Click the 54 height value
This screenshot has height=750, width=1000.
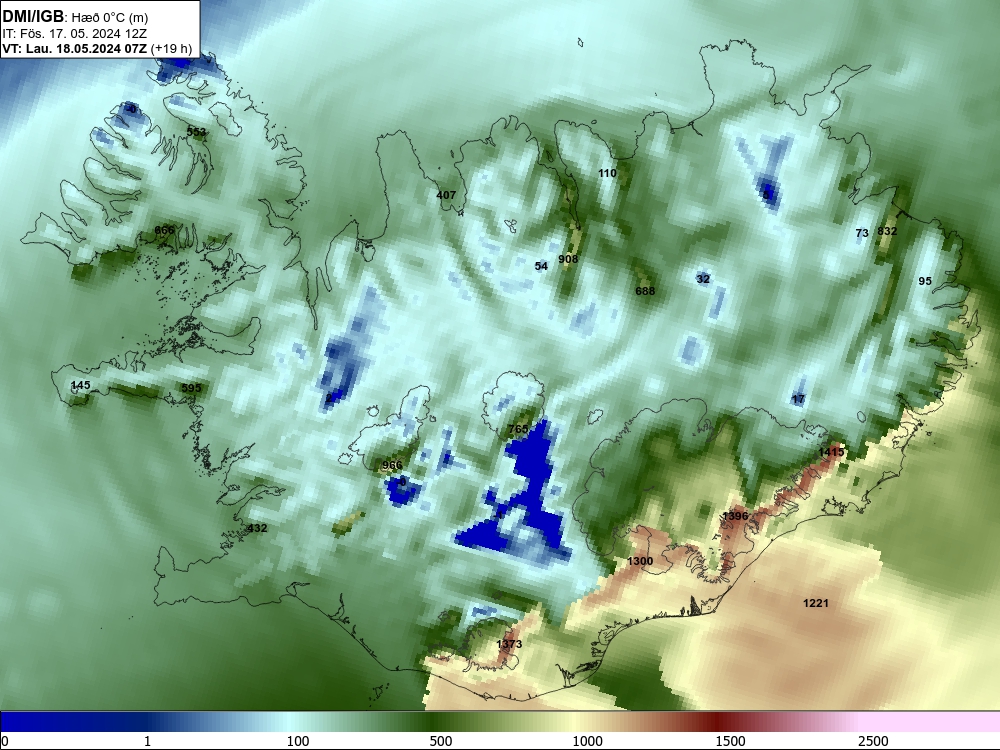pos(541,266)
